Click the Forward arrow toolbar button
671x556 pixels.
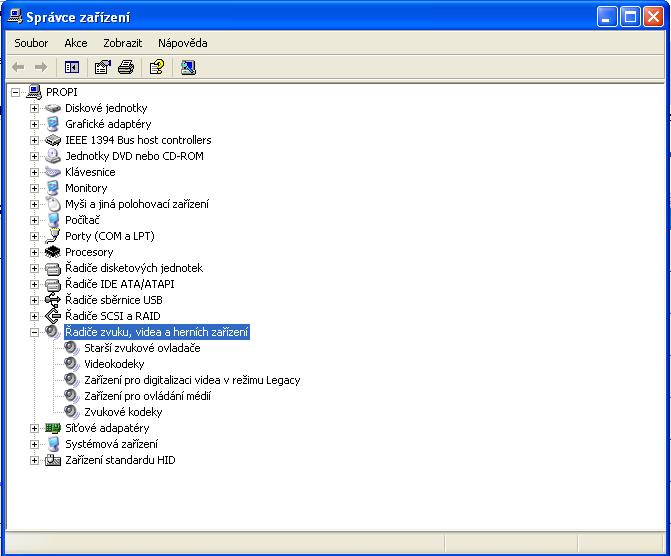(41, 67)
